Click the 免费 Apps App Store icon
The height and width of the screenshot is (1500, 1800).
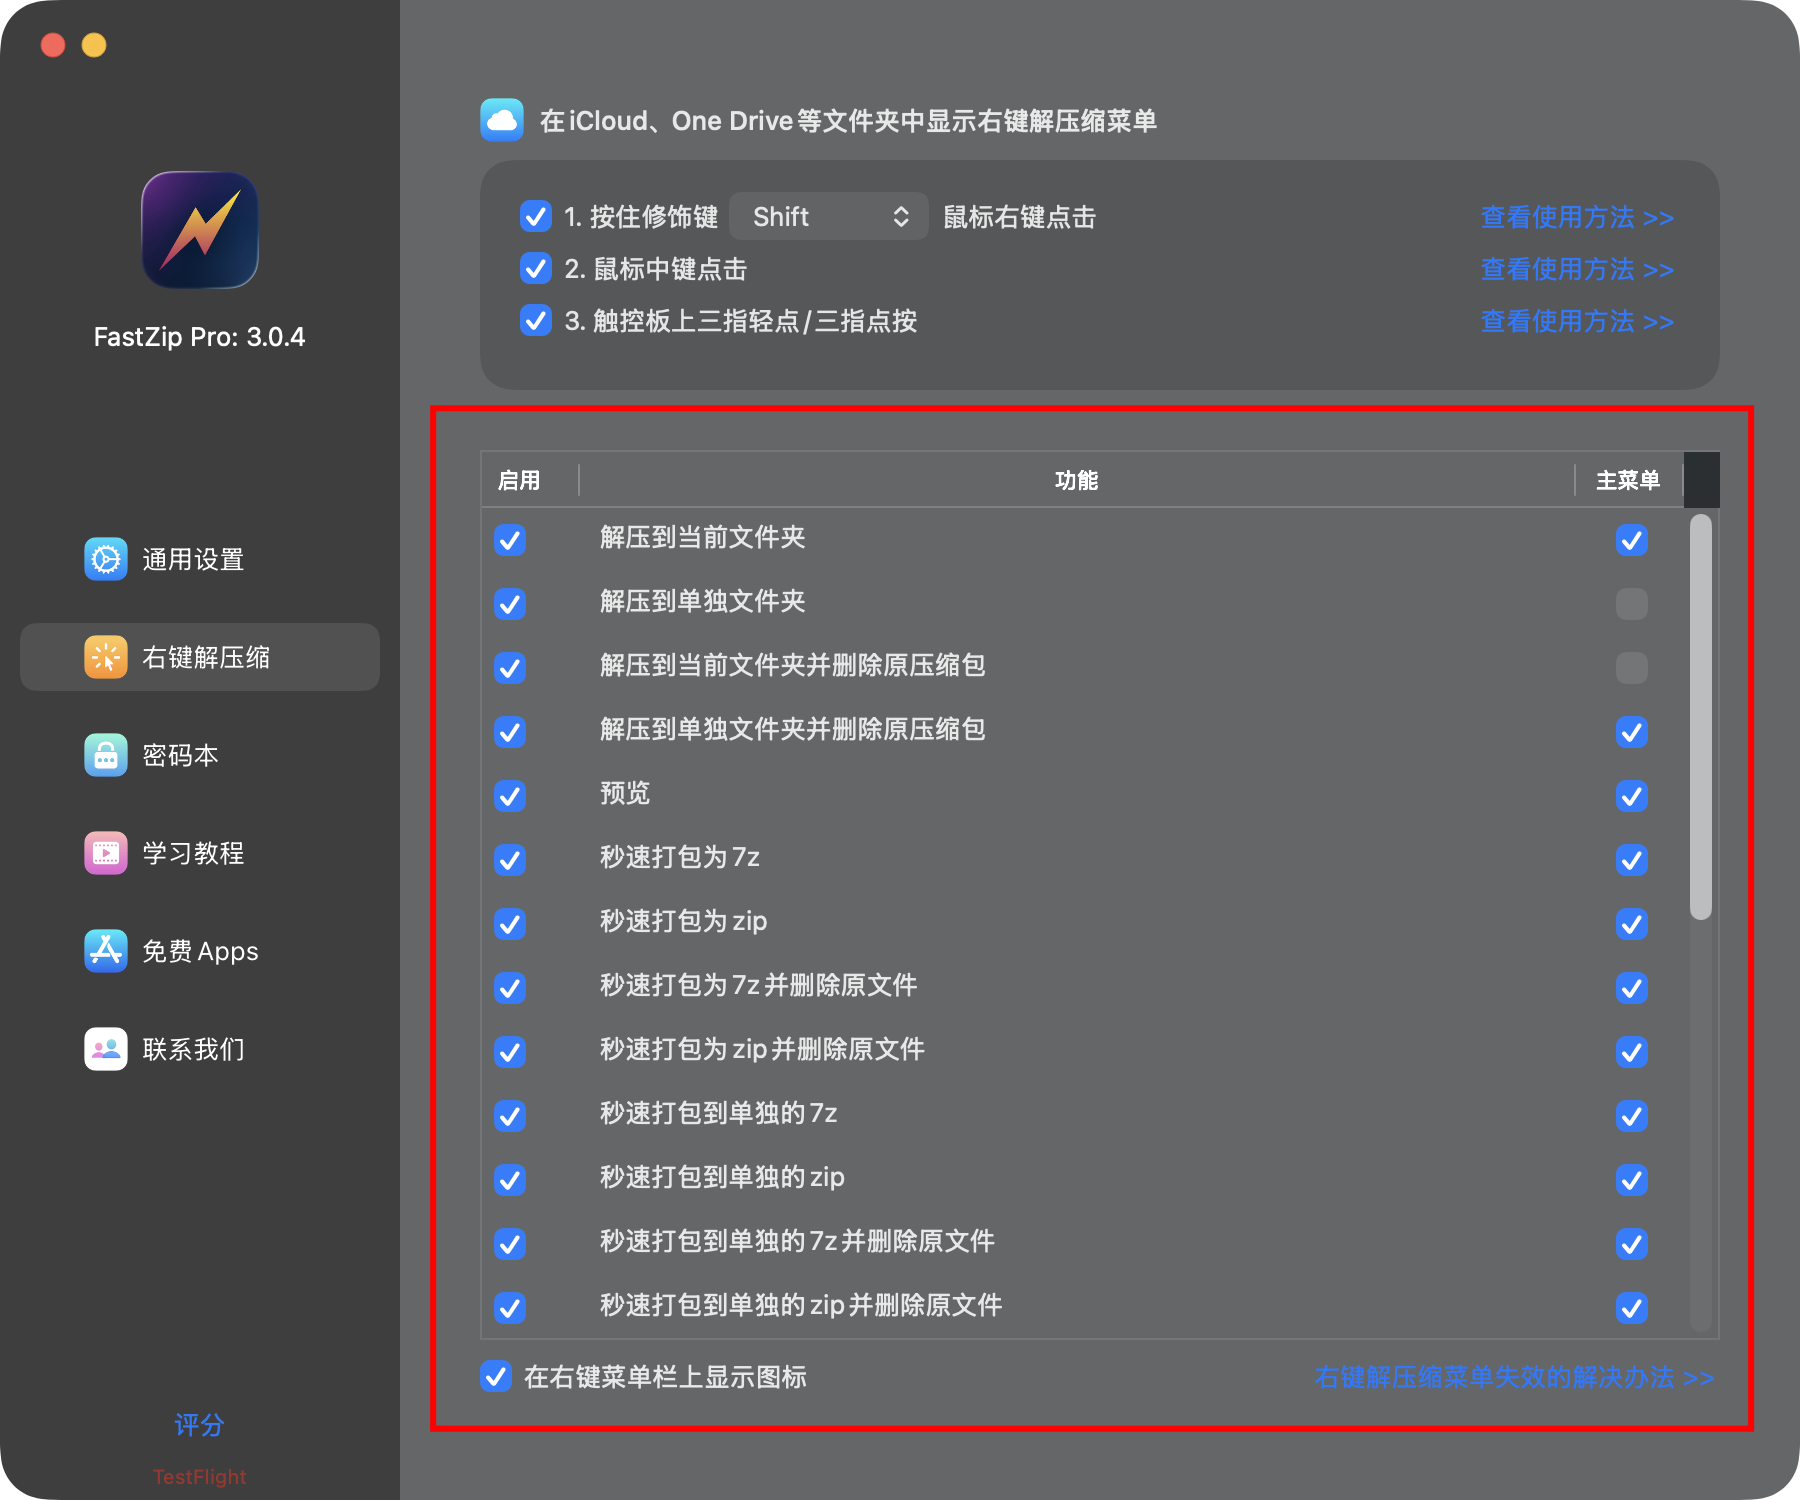click(105, 951)
